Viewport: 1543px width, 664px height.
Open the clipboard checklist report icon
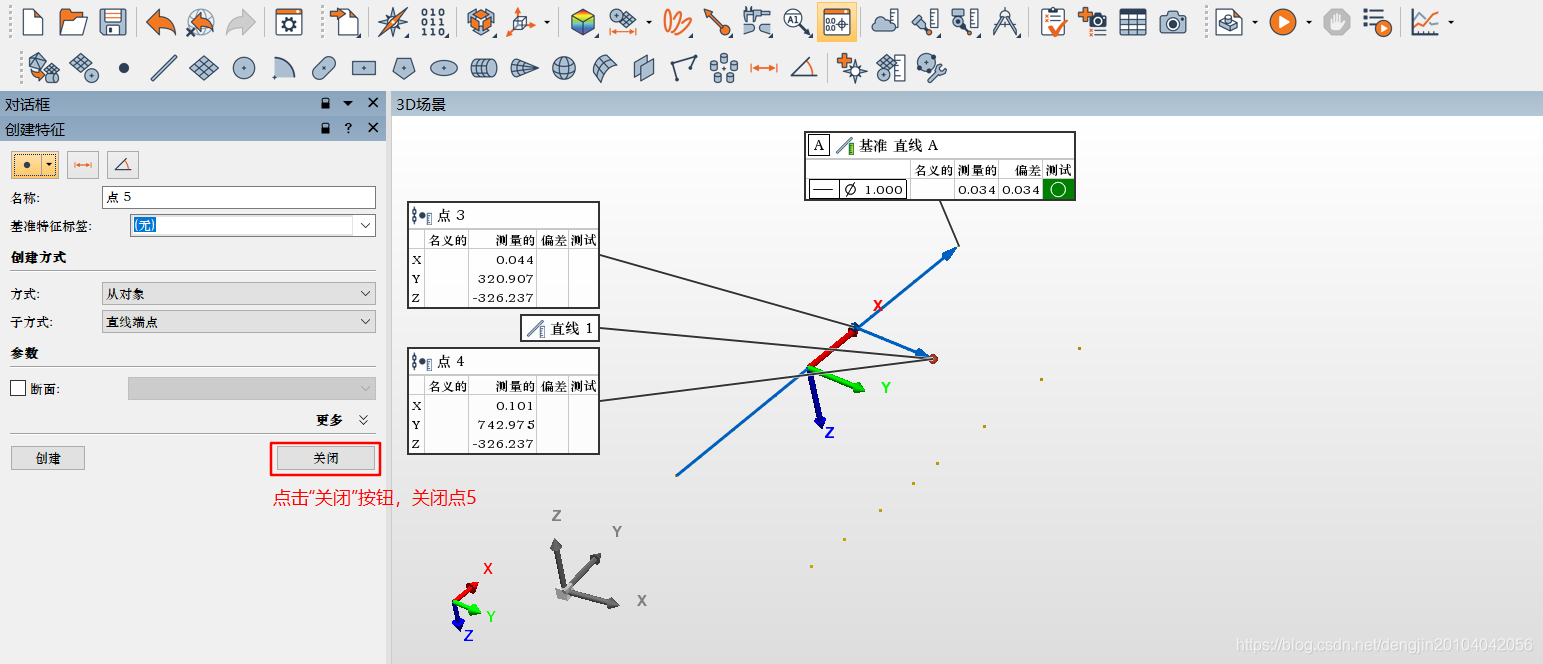pyautogui.click(x=1053, y=21)
